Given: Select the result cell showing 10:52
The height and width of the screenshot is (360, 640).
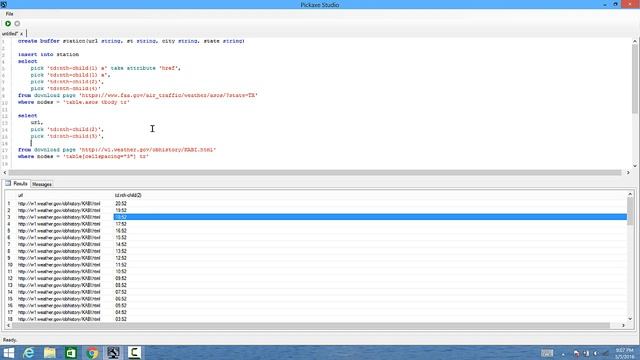Looking at the screenshot, I should tap(370, 271).
